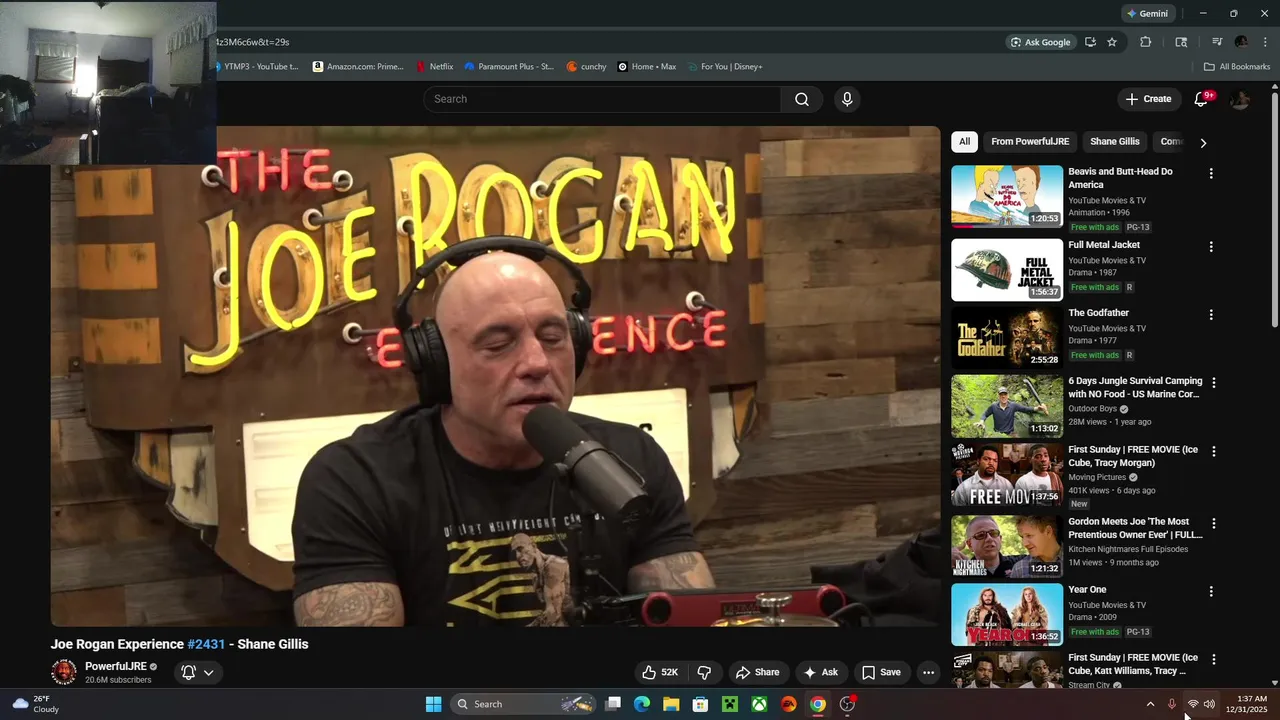Open Chrome three-dot menu

tap(1265, 42)
